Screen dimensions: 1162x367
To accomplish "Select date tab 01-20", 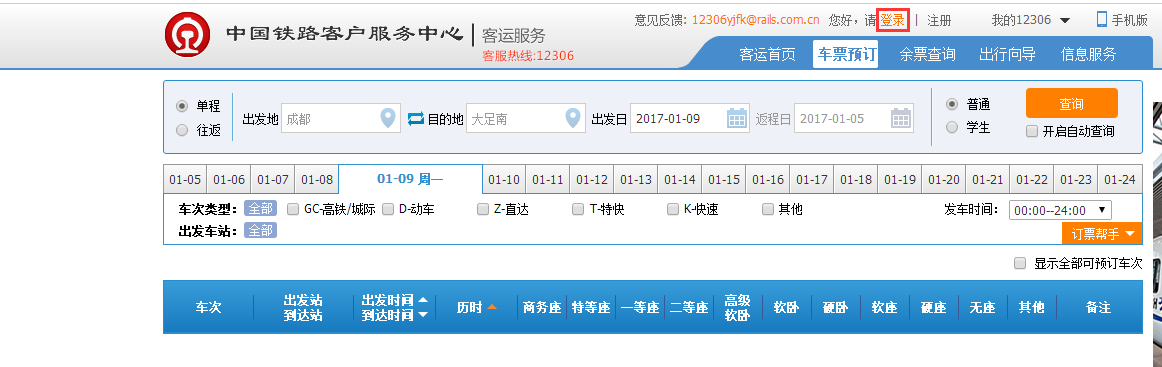I will [x=943, y=179].
